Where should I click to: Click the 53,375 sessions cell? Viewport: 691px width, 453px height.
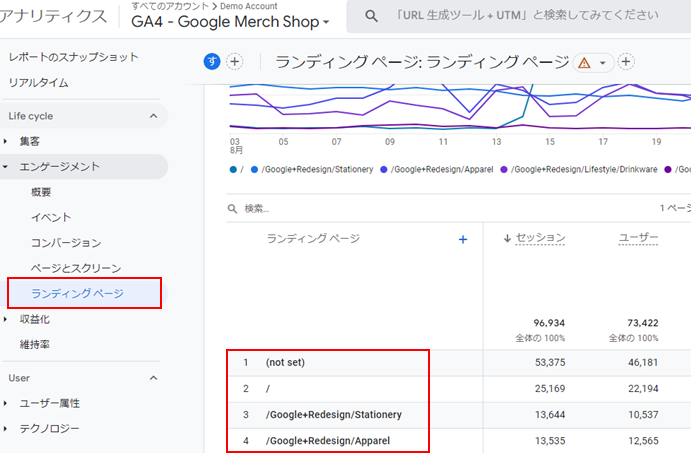(x=550, y=363)
